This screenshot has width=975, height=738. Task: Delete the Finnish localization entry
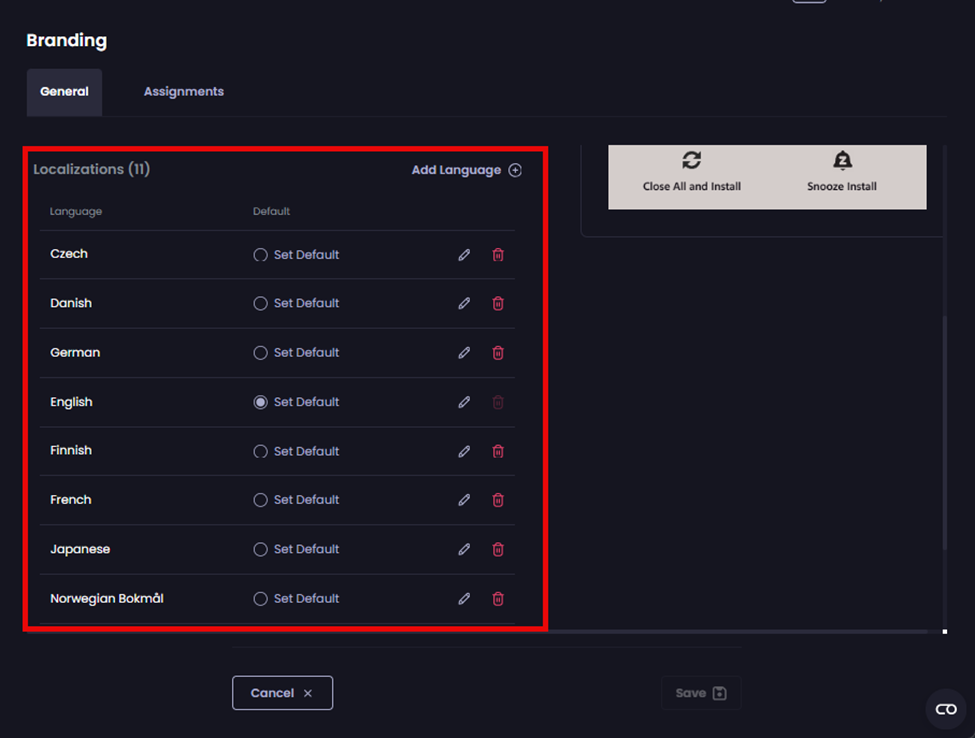pyautogui.click(x=497, y=451)
